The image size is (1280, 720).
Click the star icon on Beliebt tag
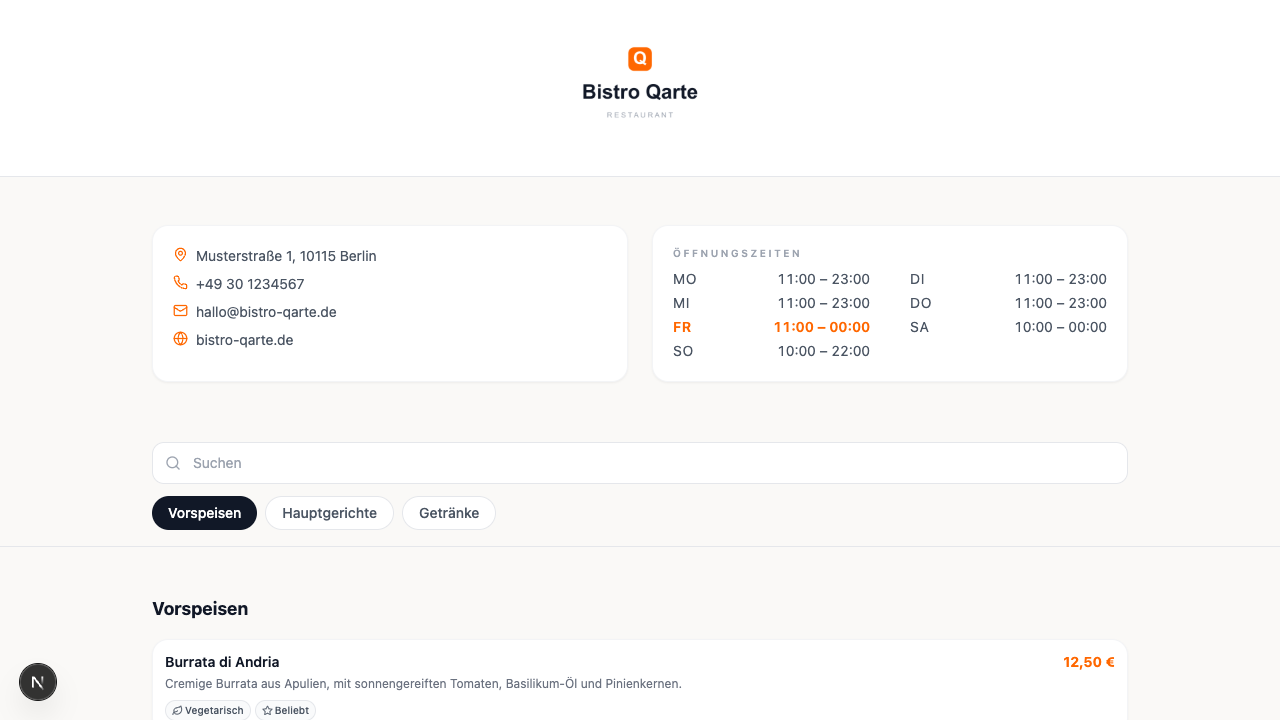(267, 710)
